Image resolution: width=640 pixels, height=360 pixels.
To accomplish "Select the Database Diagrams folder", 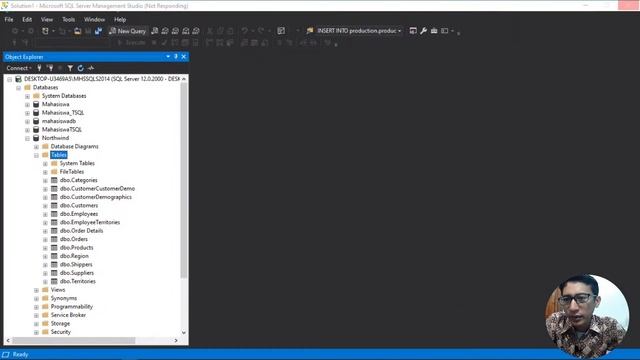I will [x=74, y=147].
